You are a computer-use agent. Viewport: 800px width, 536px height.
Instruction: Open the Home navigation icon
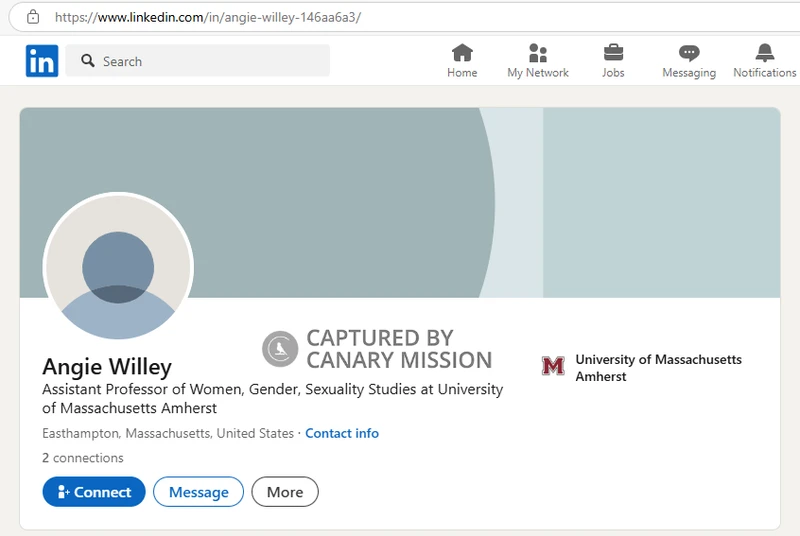coord(462,53)
